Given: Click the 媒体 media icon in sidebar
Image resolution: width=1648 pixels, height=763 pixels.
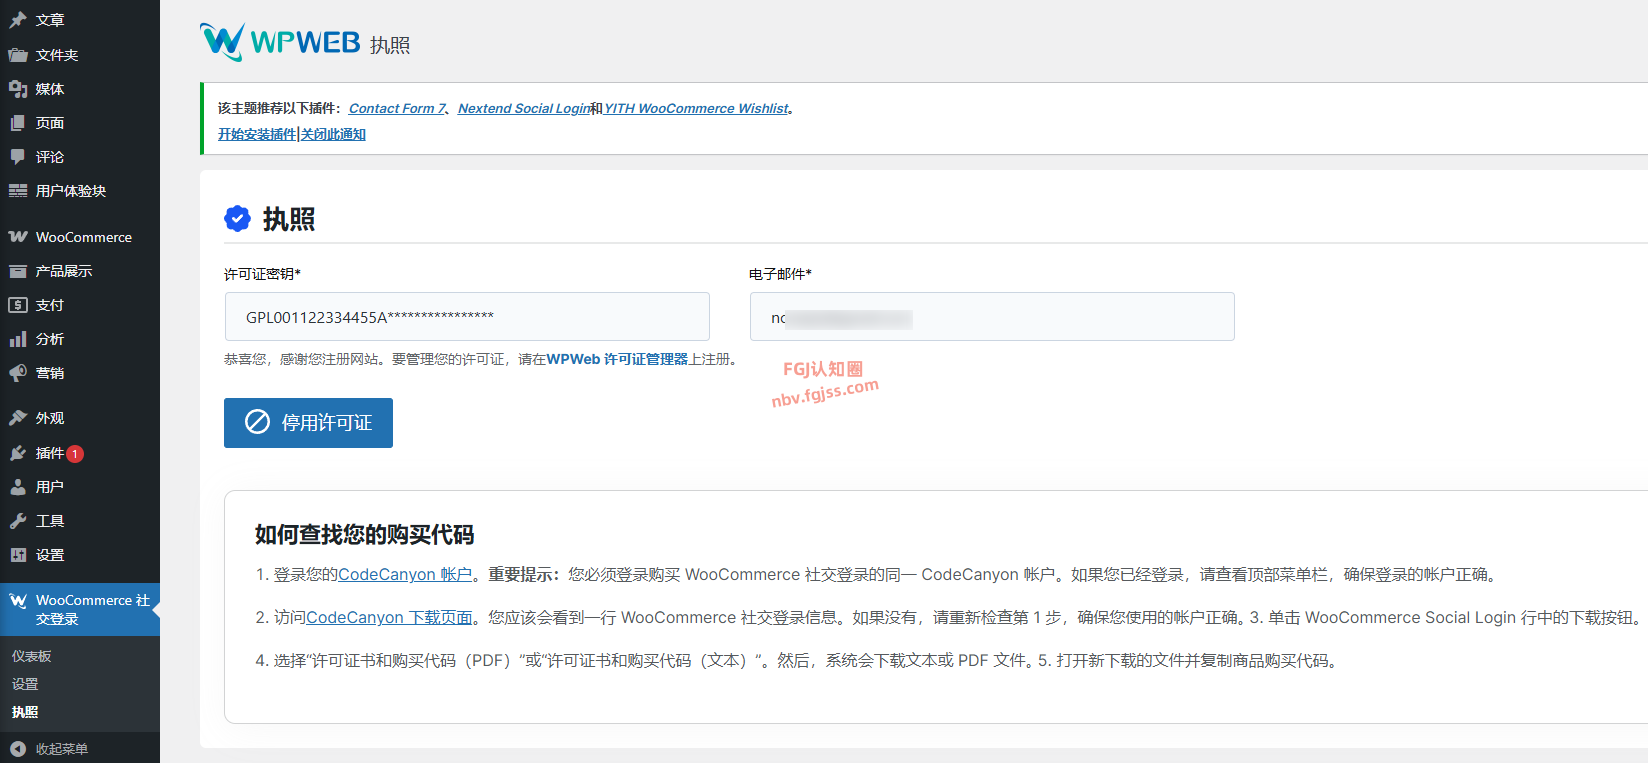Looking at the screenshot, I should click(x=18, y=89).
